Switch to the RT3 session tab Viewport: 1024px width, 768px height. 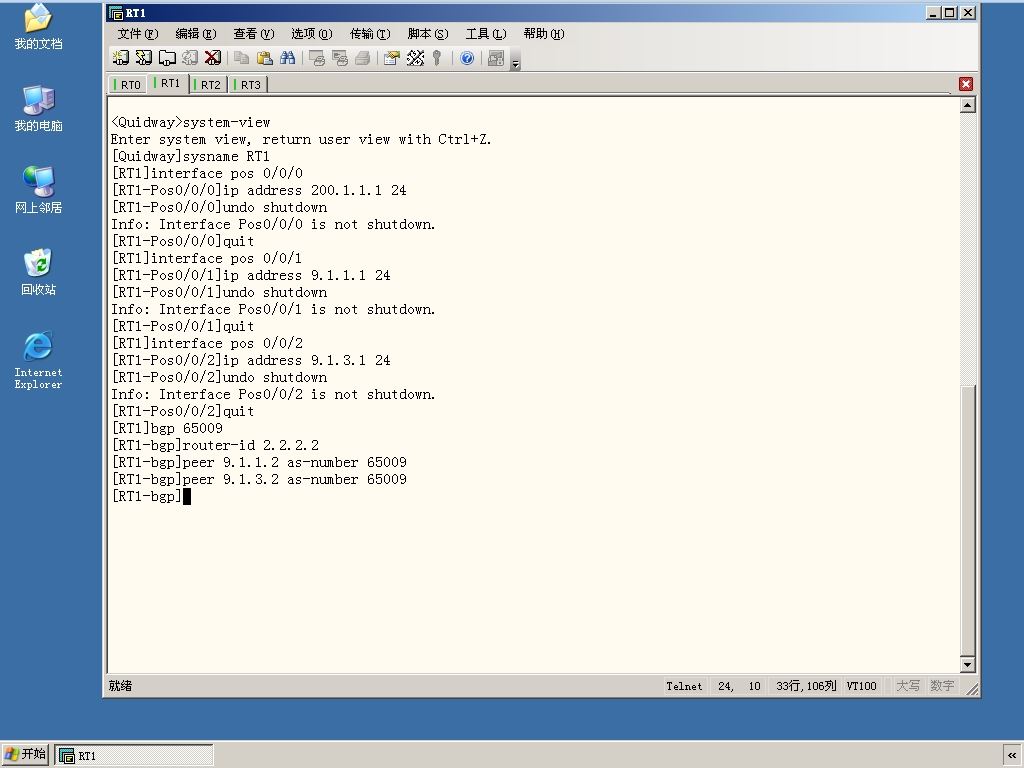click(248, 85)
